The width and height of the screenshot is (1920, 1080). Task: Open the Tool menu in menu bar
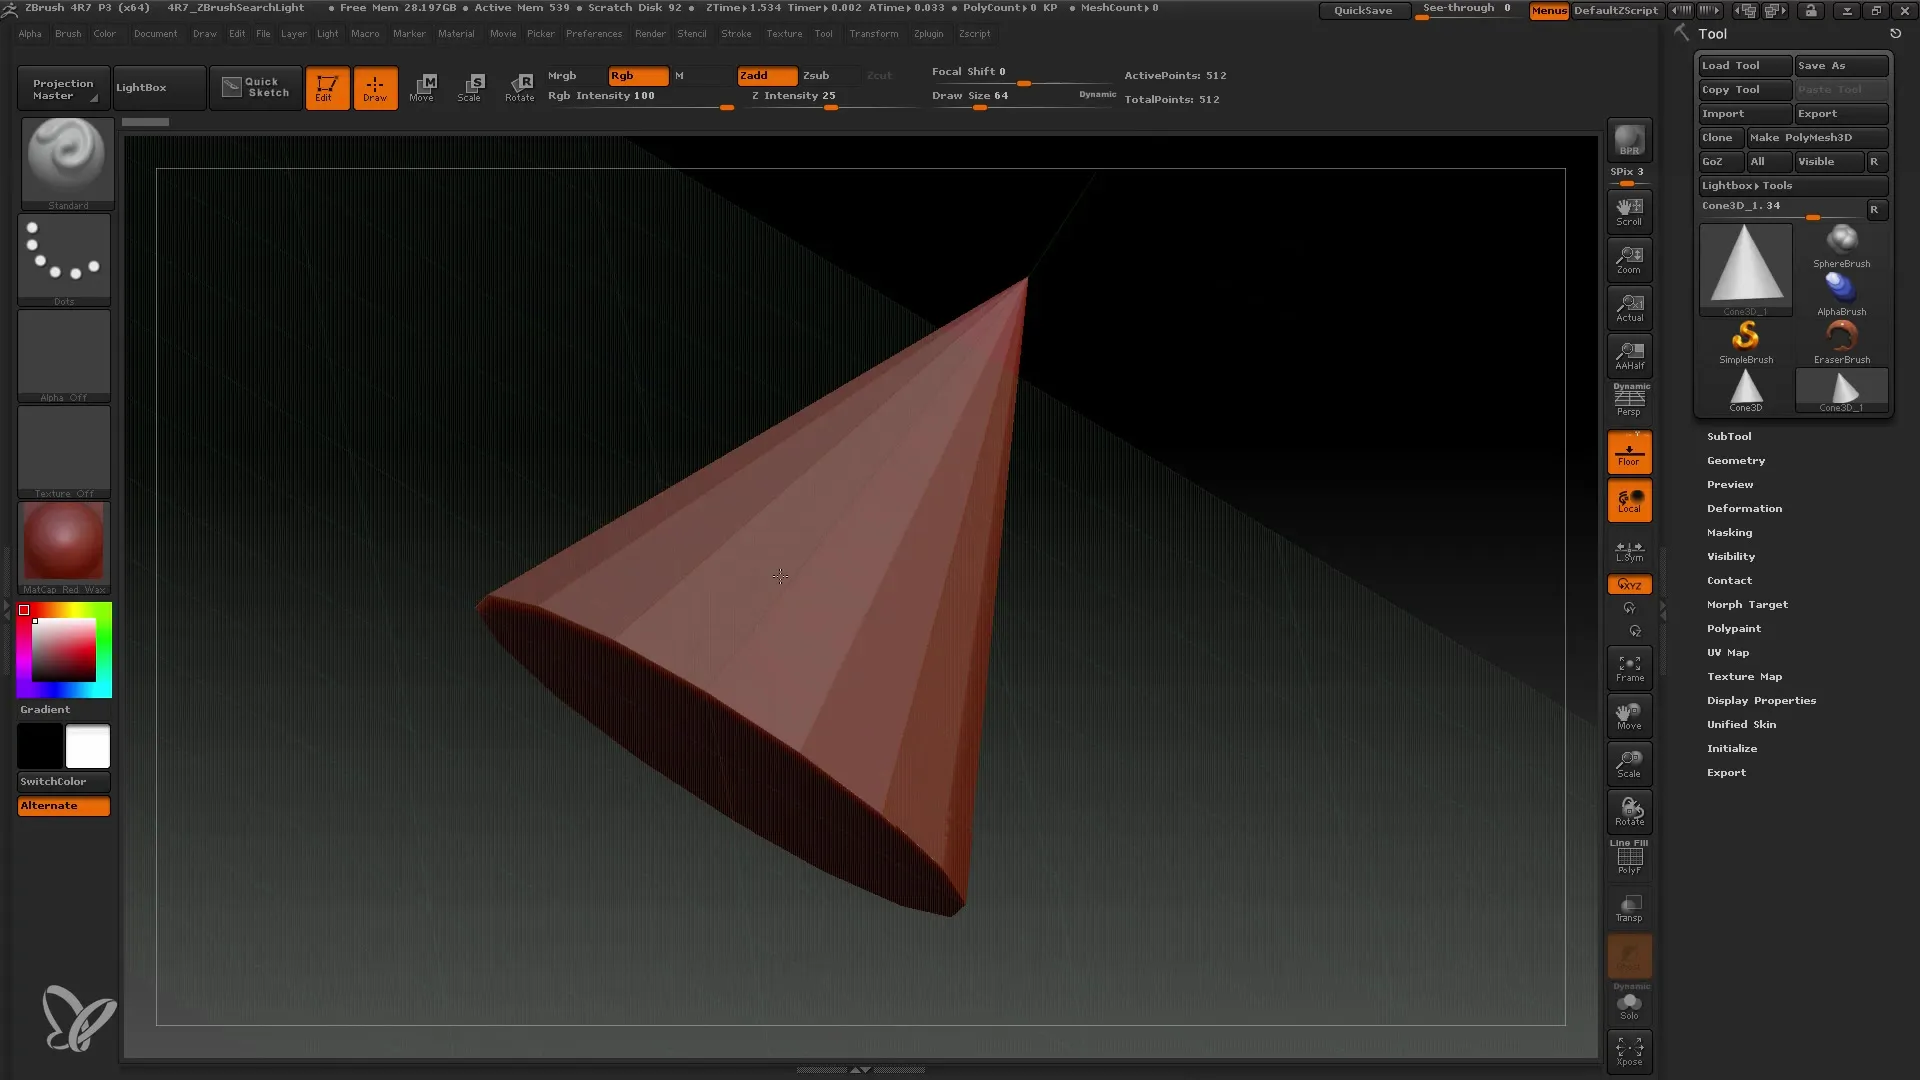(823, 33)
